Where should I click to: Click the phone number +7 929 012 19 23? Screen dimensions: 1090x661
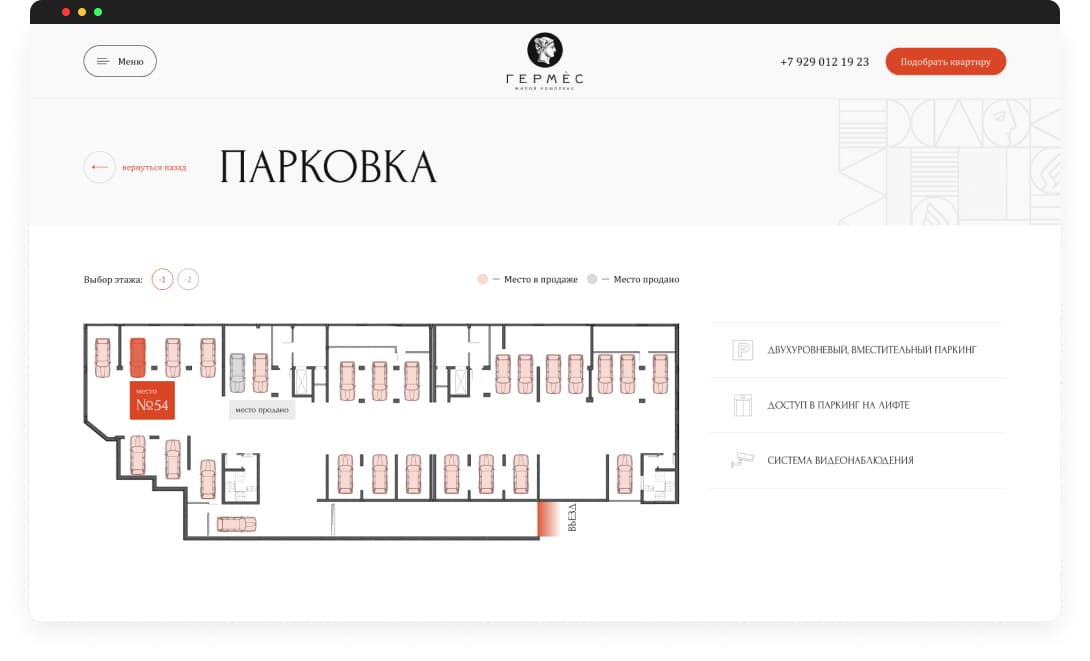coord(824,62)
